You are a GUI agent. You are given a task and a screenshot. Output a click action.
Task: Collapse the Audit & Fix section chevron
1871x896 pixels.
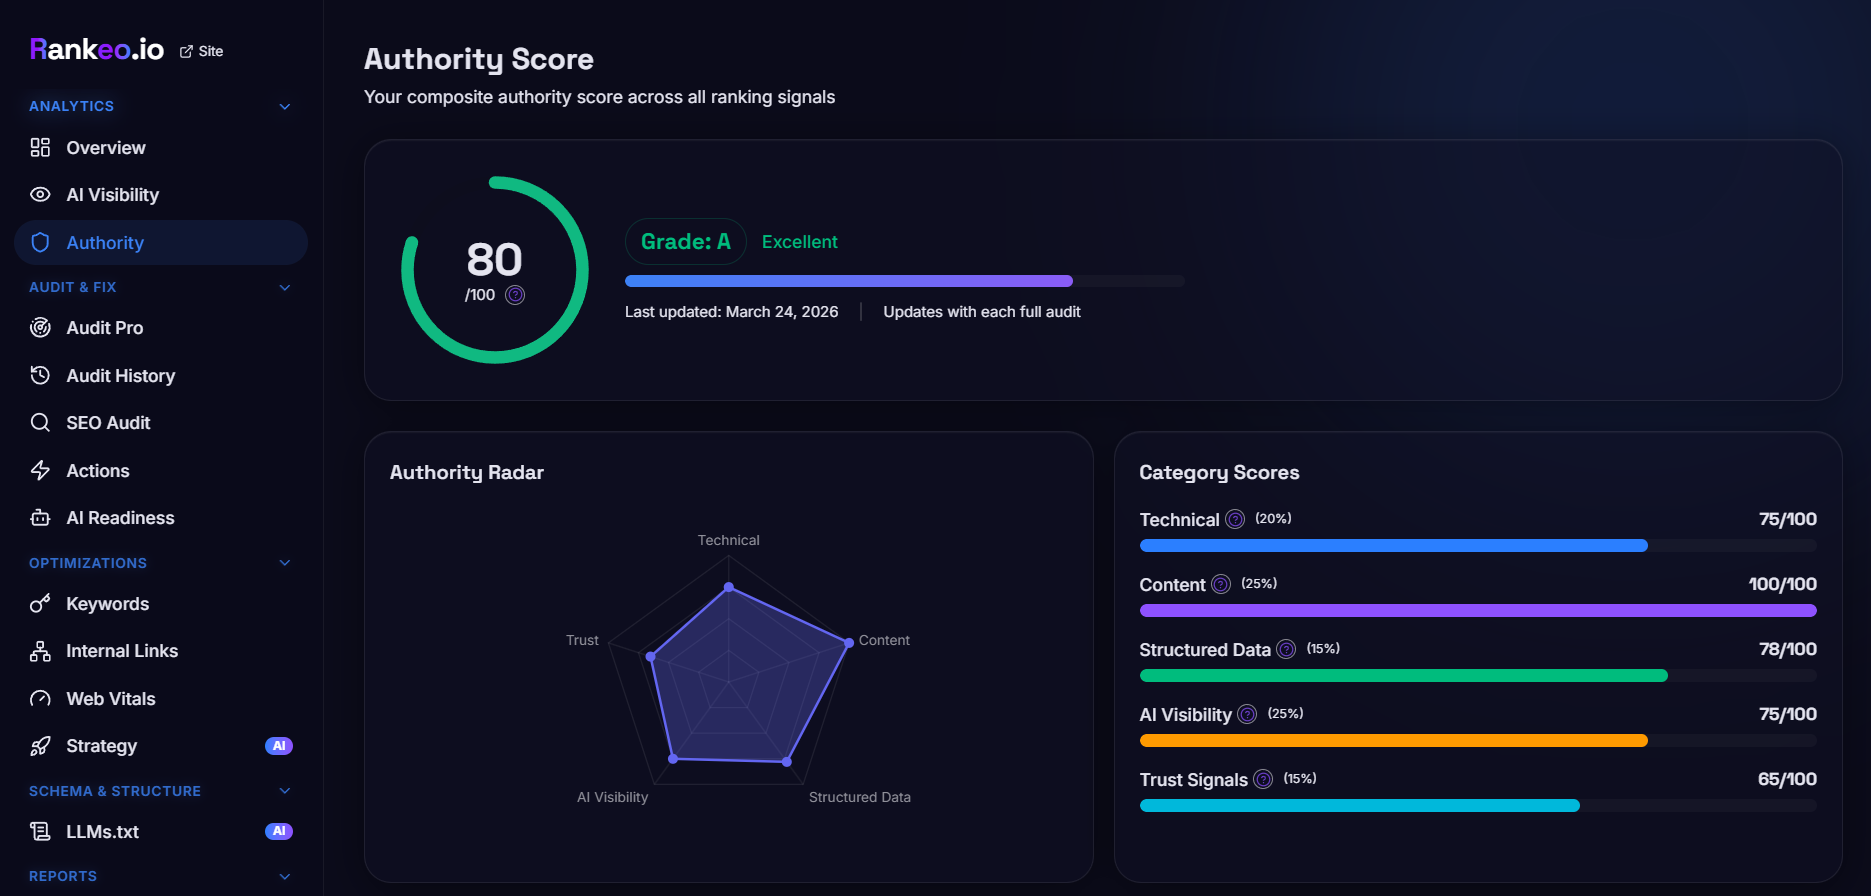point(285,288)
